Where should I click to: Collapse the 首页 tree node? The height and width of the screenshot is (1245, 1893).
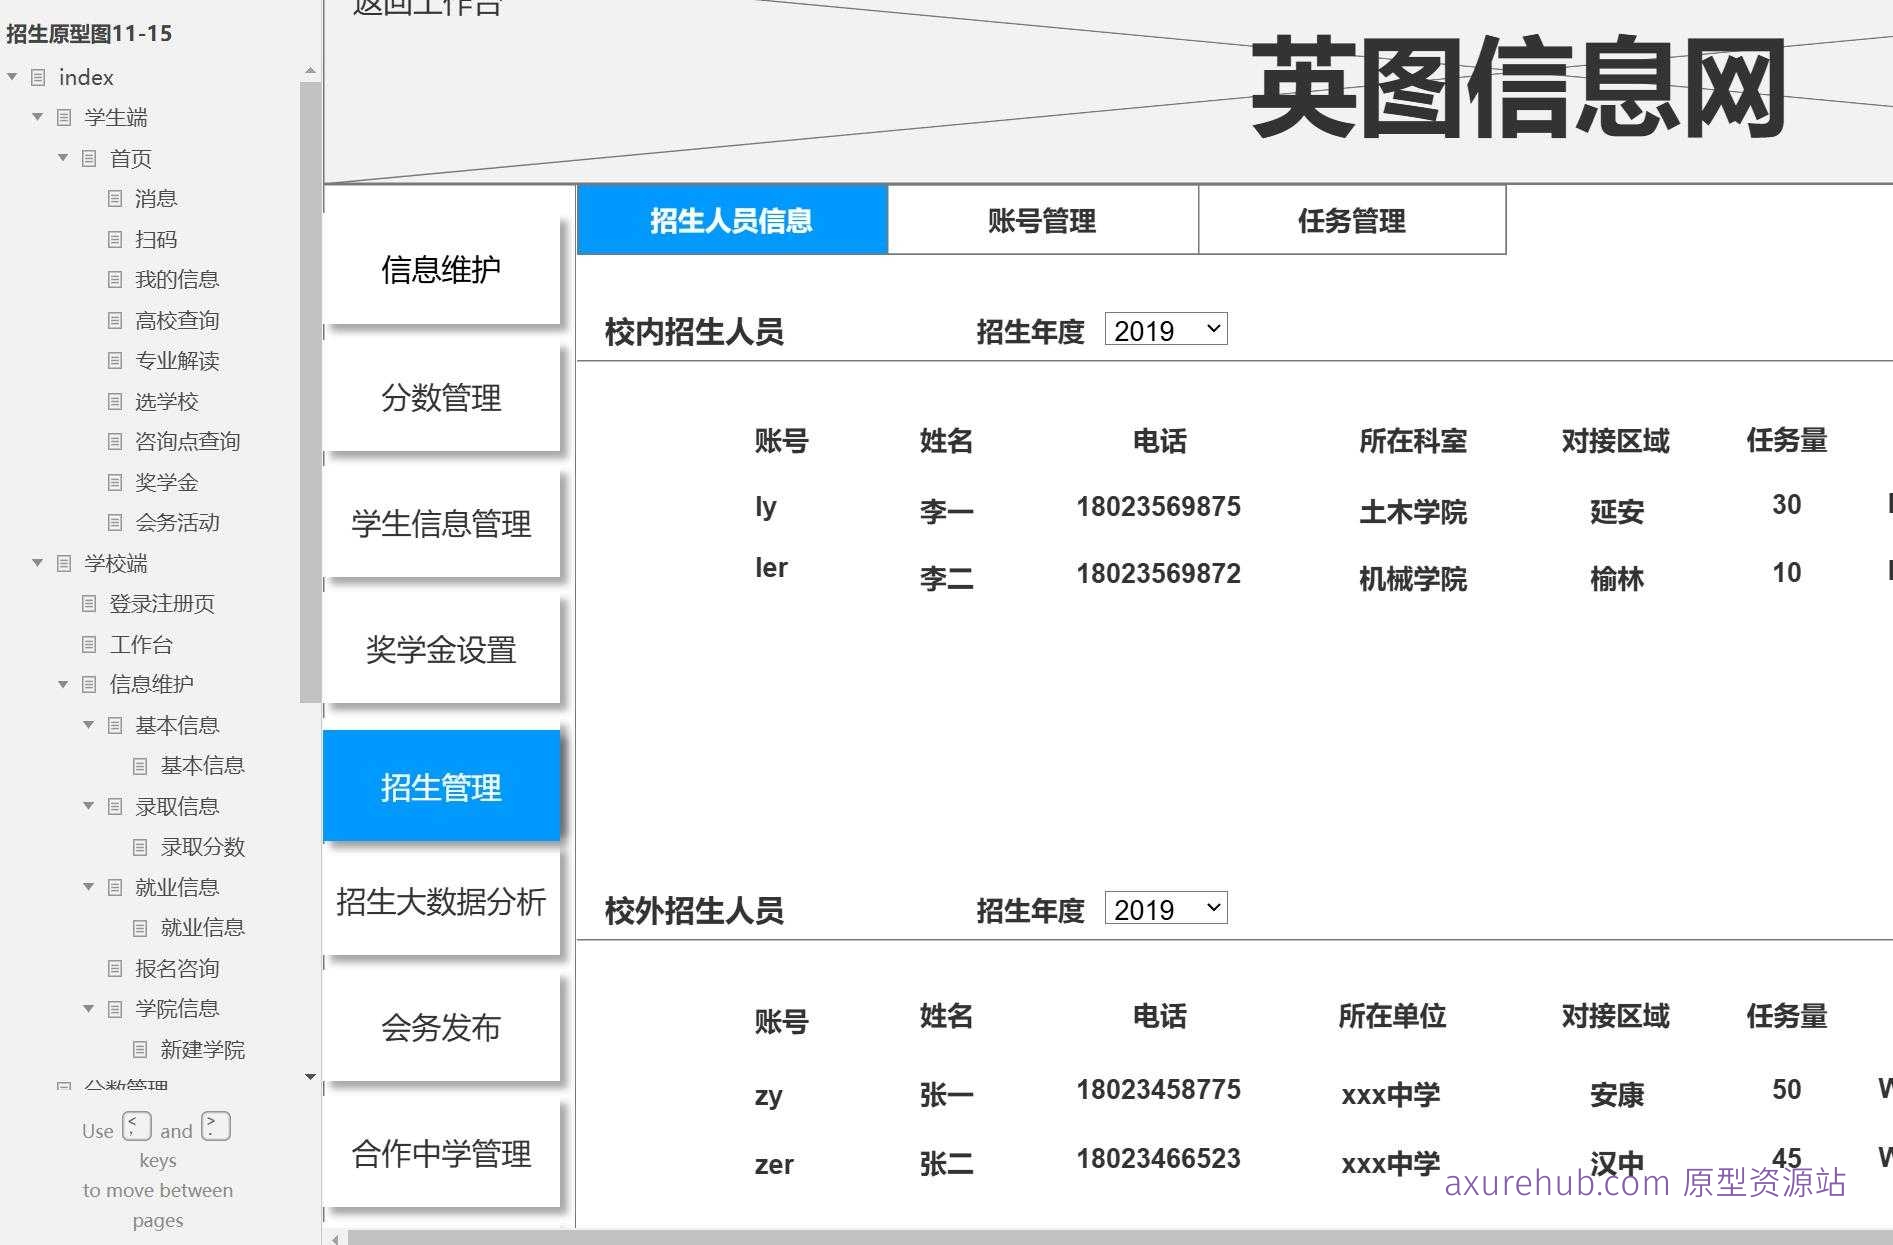pyautogui.click(x=63, y=158)
